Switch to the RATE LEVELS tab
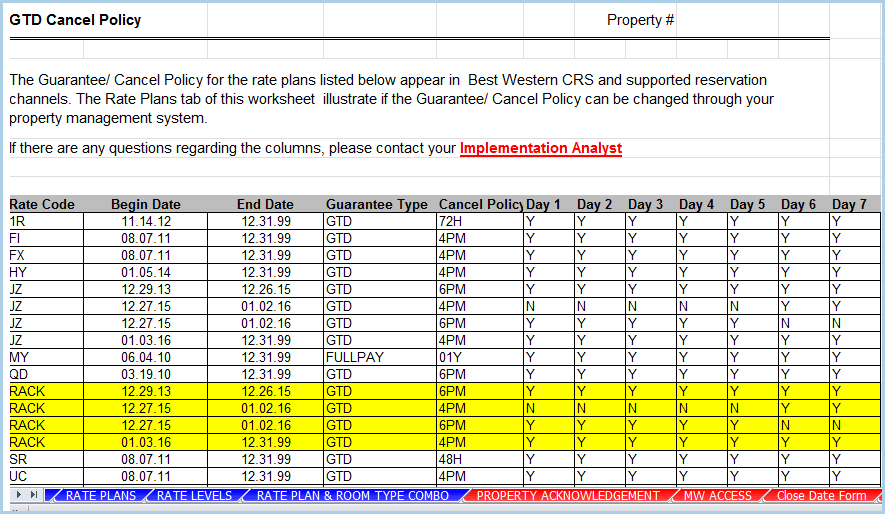885x514 pixels. pos(194,496)
